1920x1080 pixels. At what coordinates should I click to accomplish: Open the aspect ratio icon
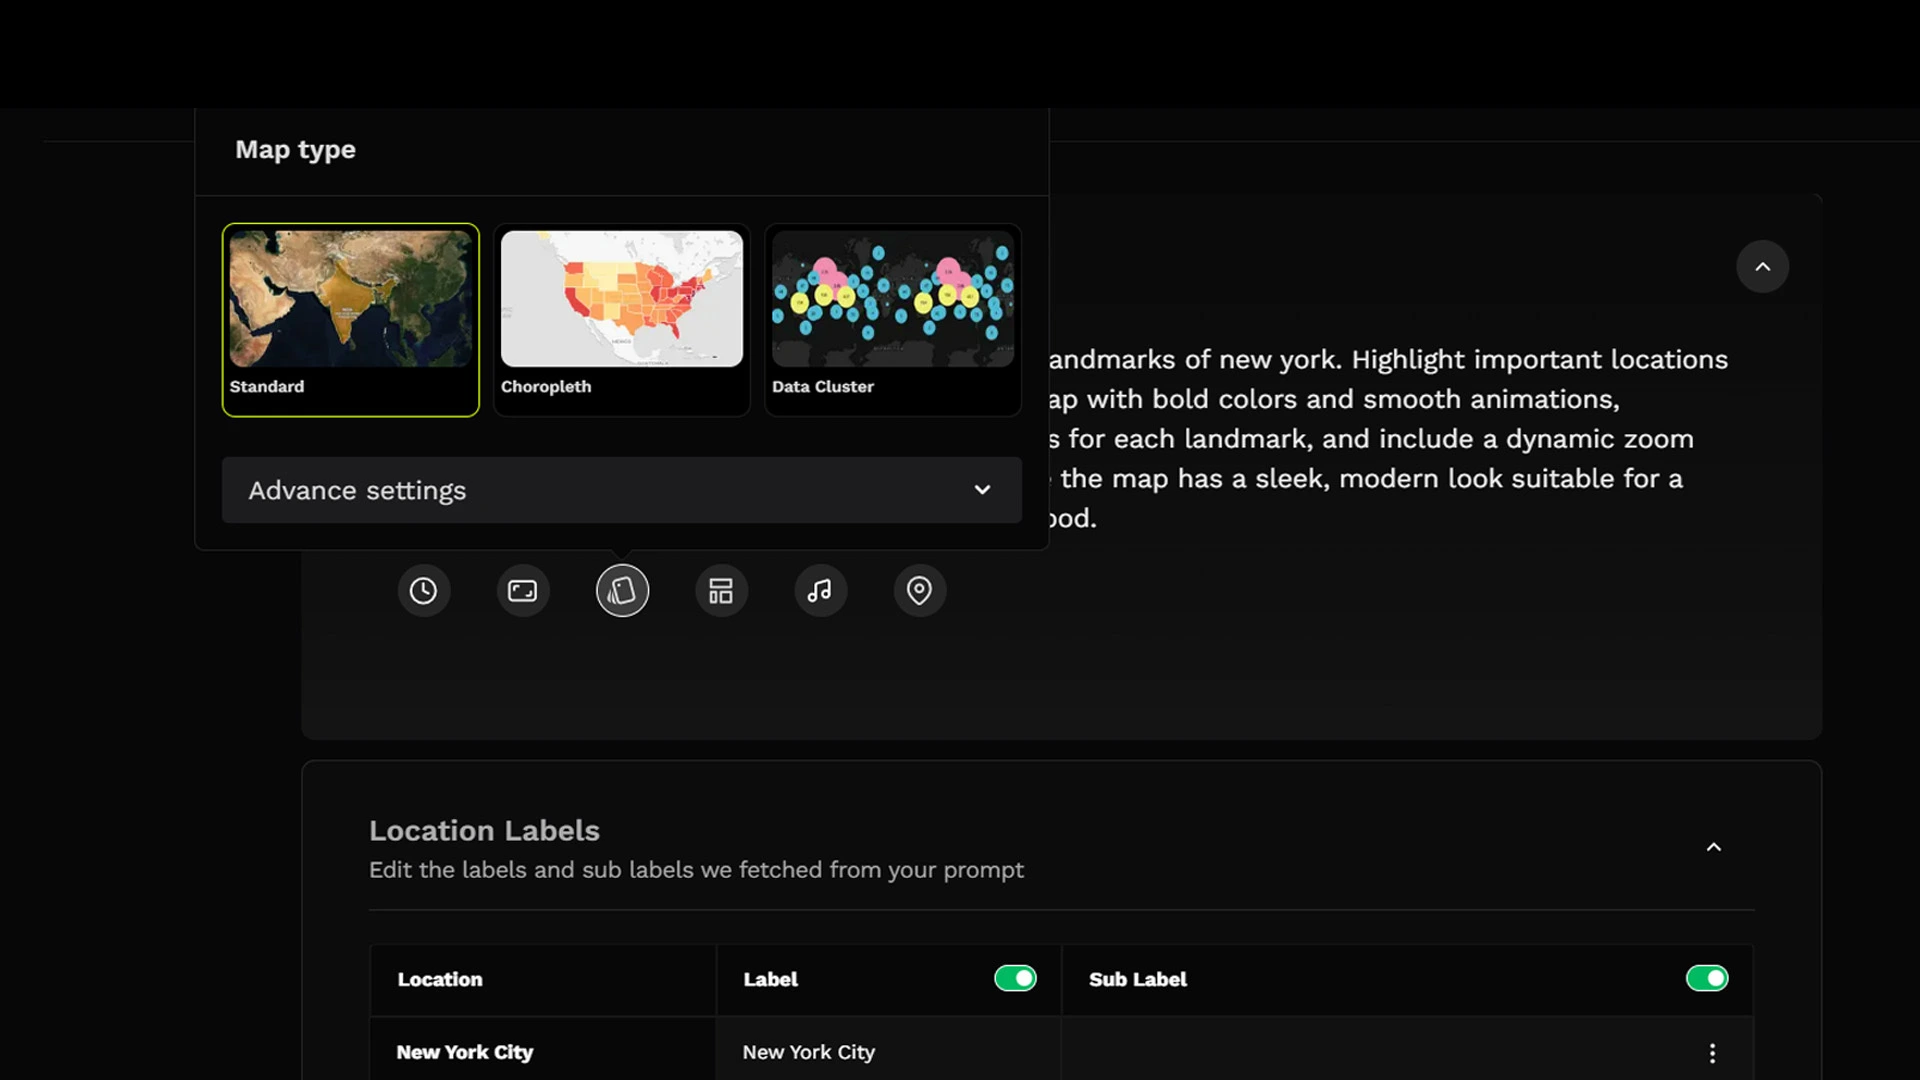pyautogui.click(x=522, y=591)
